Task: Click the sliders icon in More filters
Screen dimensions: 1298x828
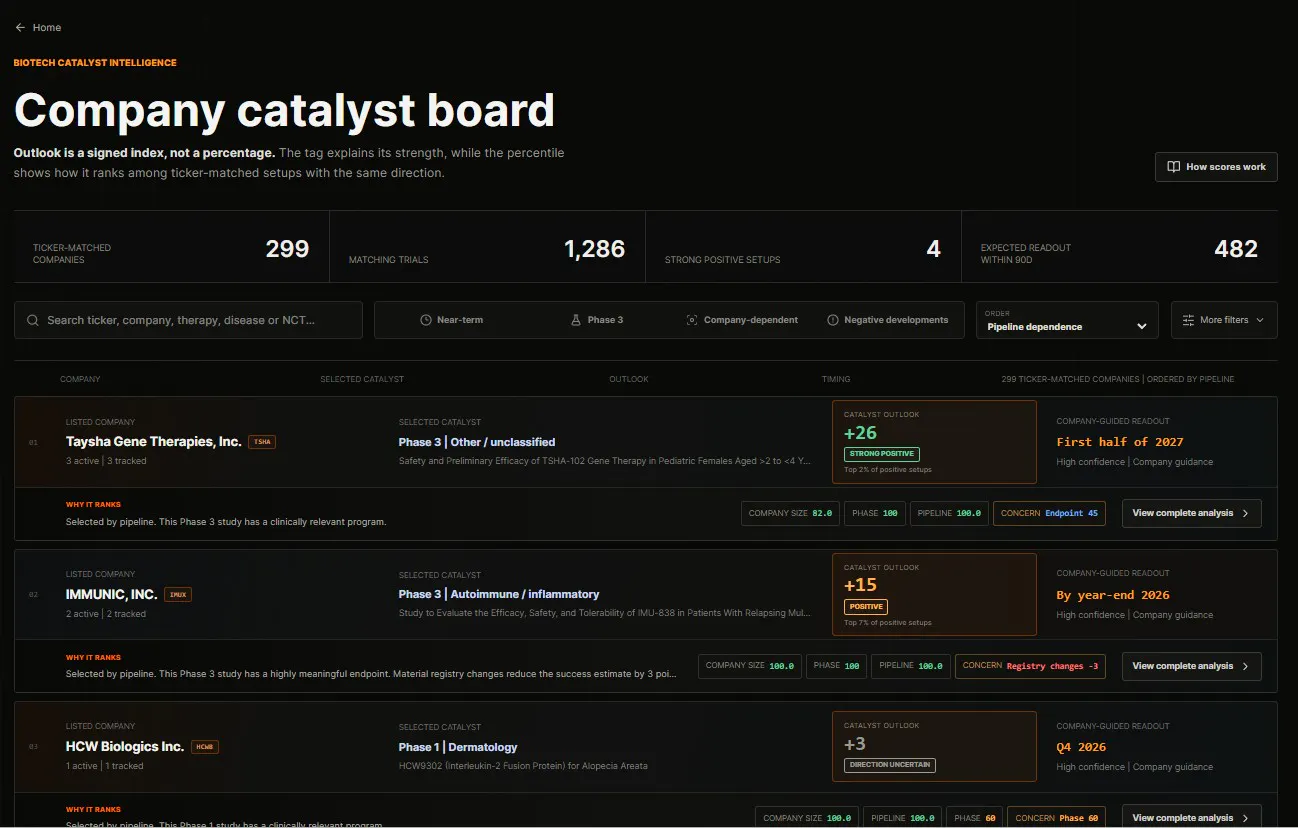Action: click(1188, 320)
